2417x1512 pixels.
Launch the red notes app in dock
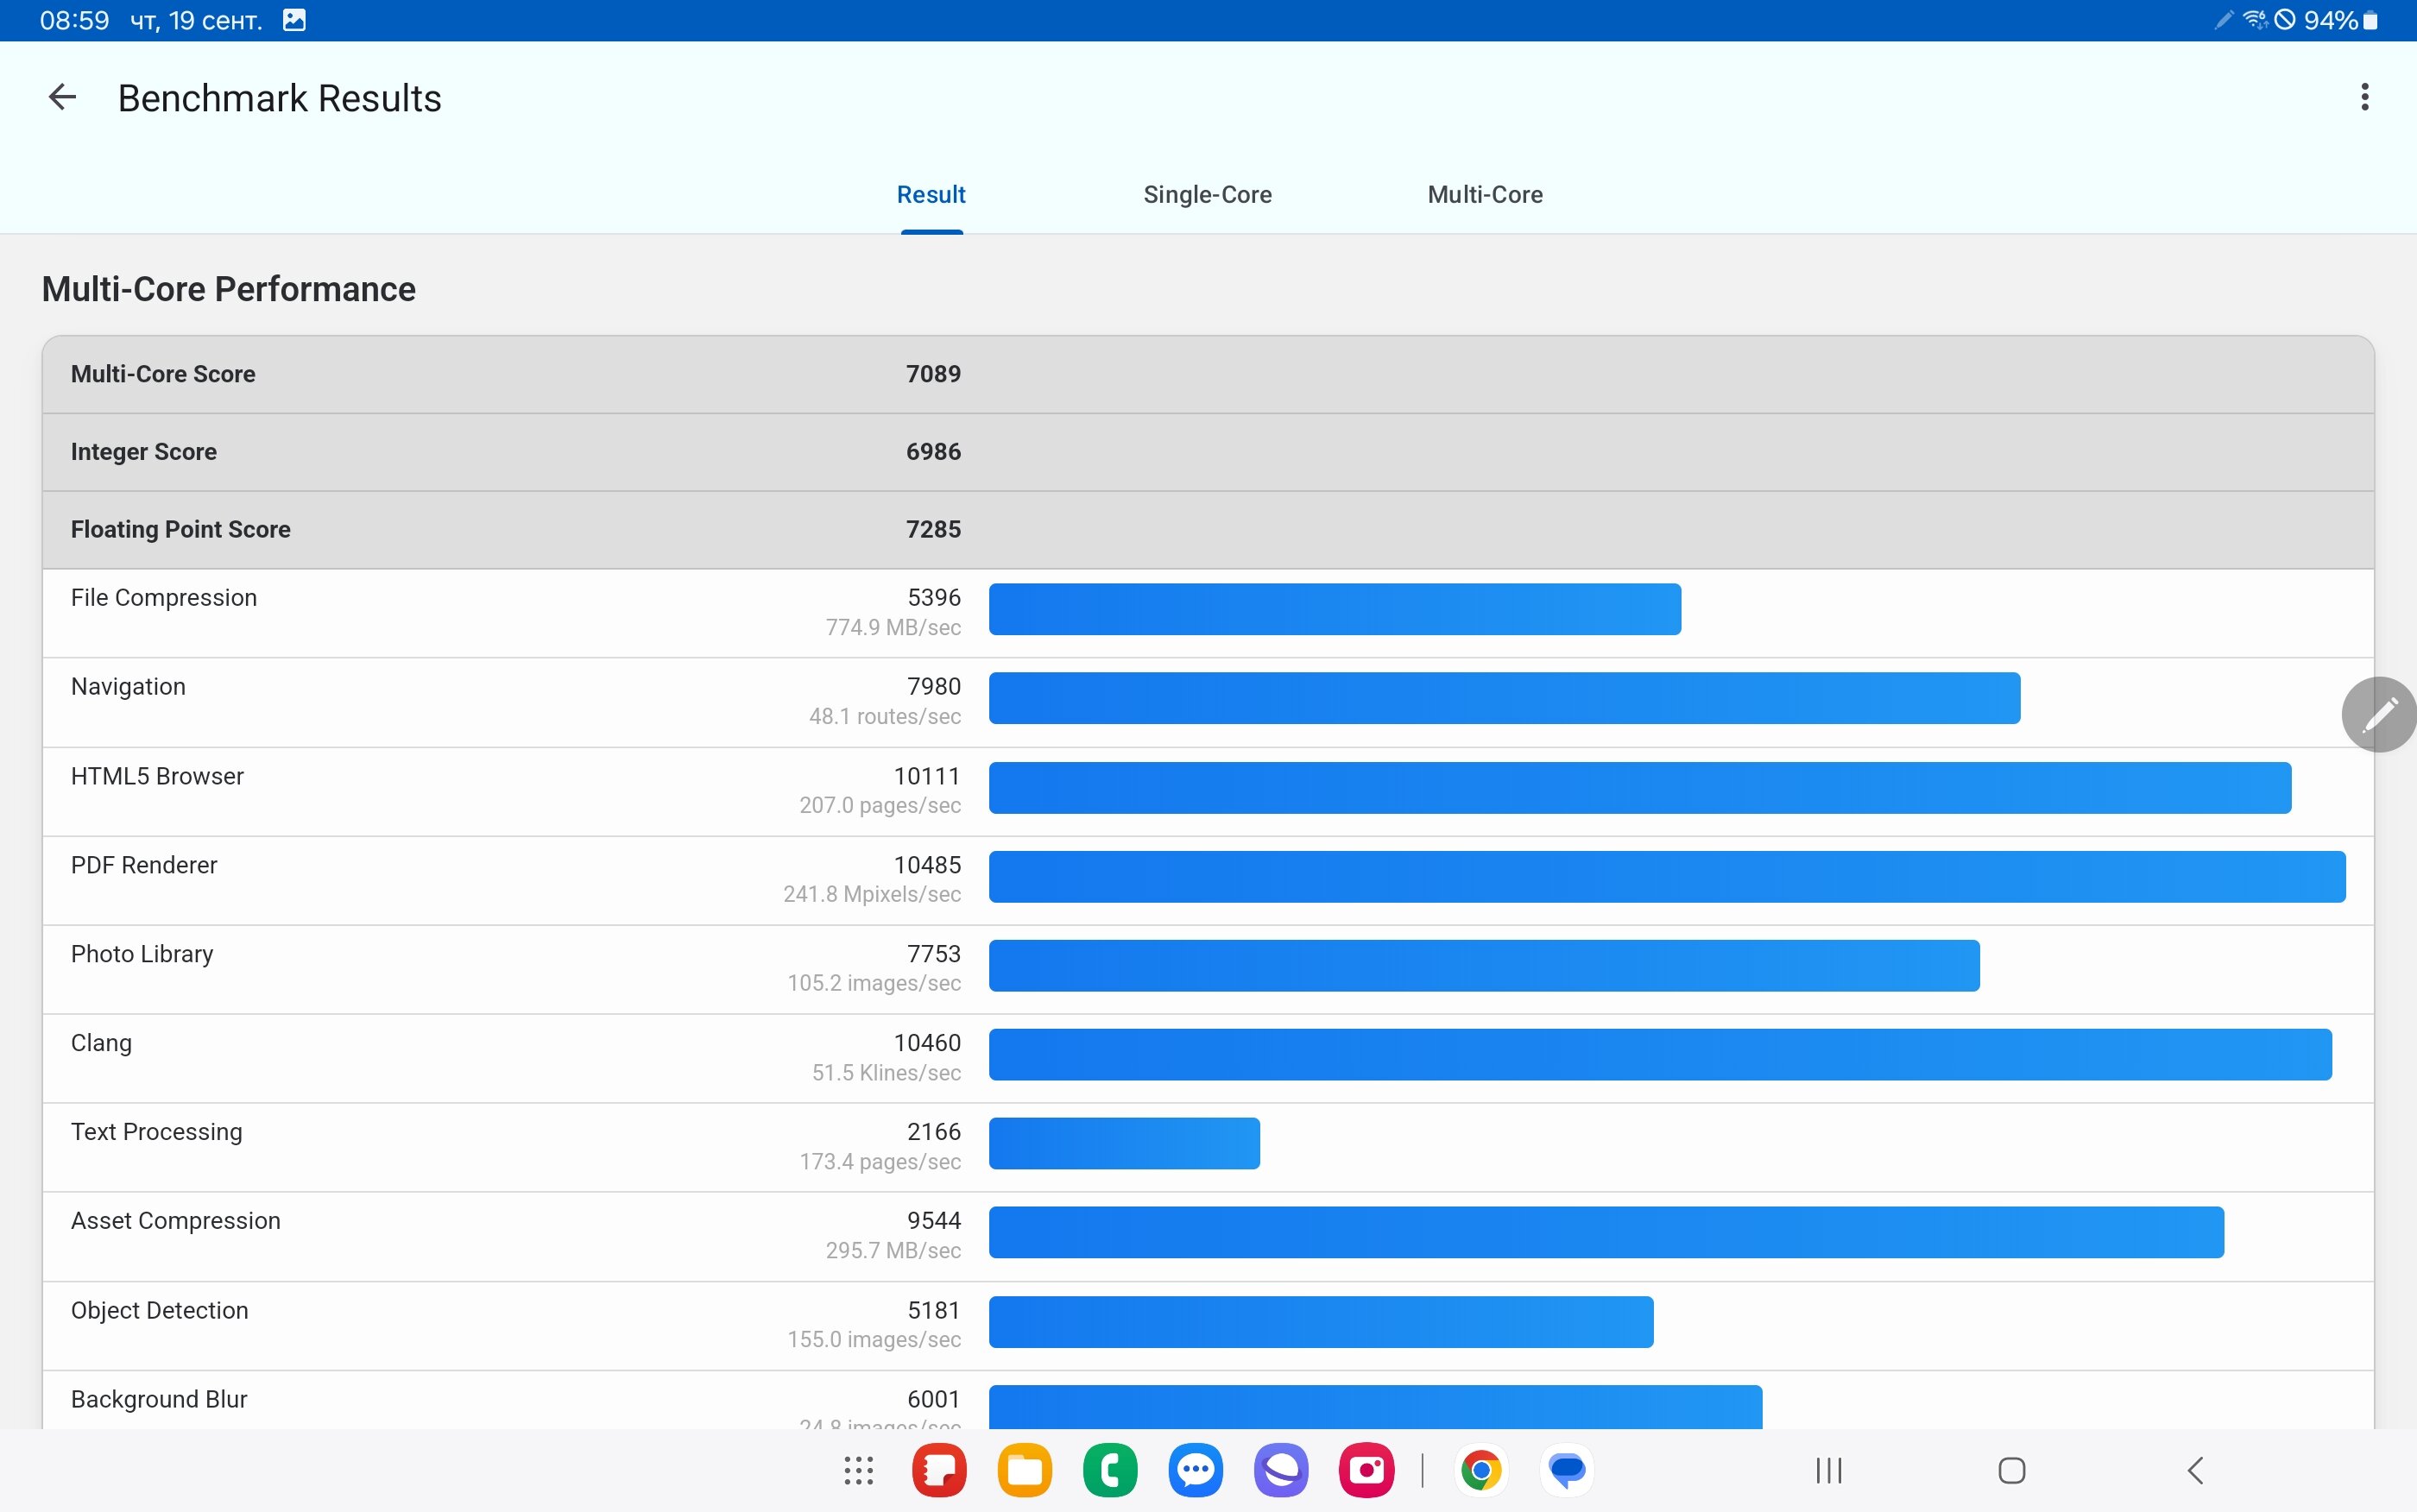click(x=939, y=1470)
